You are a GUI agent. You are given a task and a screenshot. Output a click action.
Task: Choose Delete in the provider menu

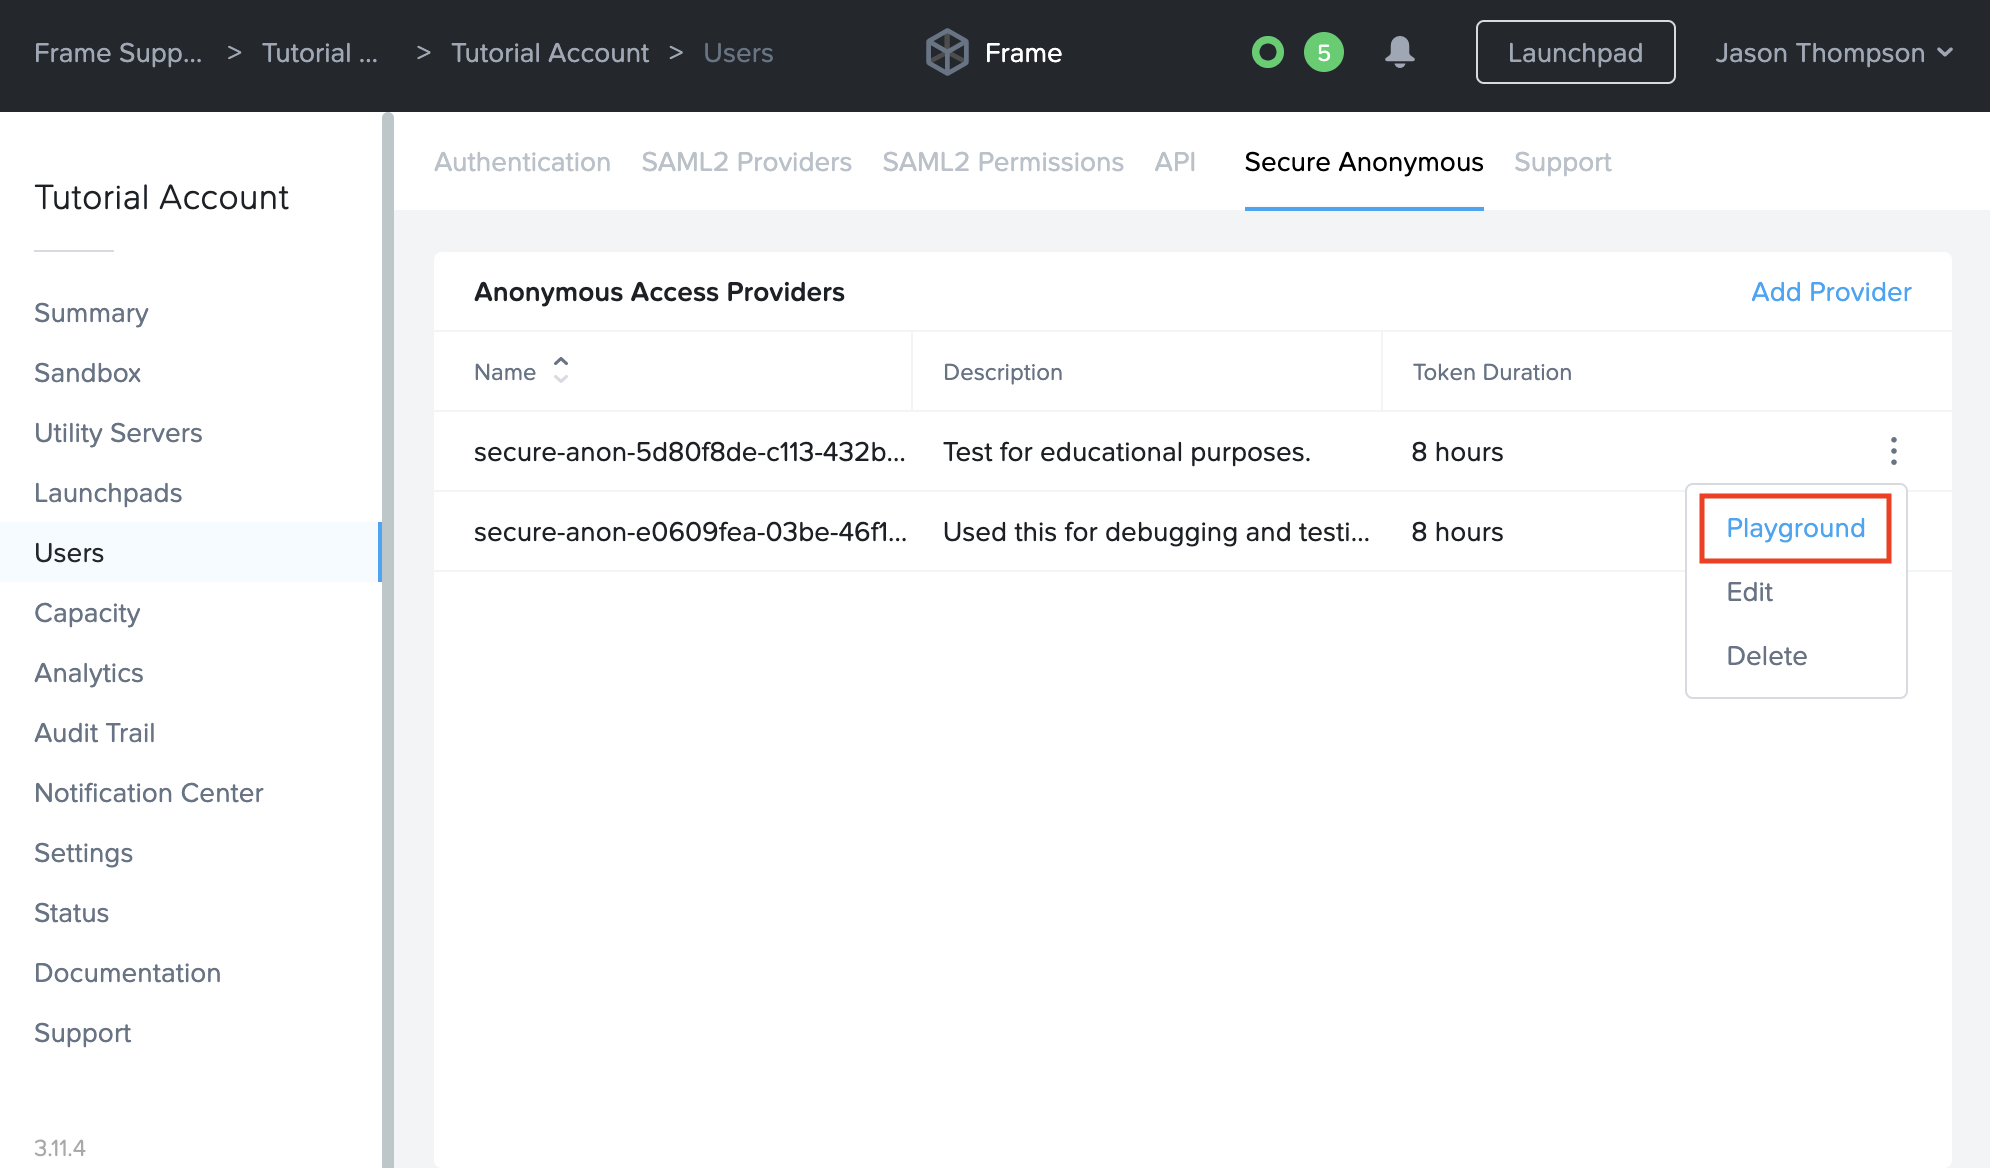(x=1766, y=656)
